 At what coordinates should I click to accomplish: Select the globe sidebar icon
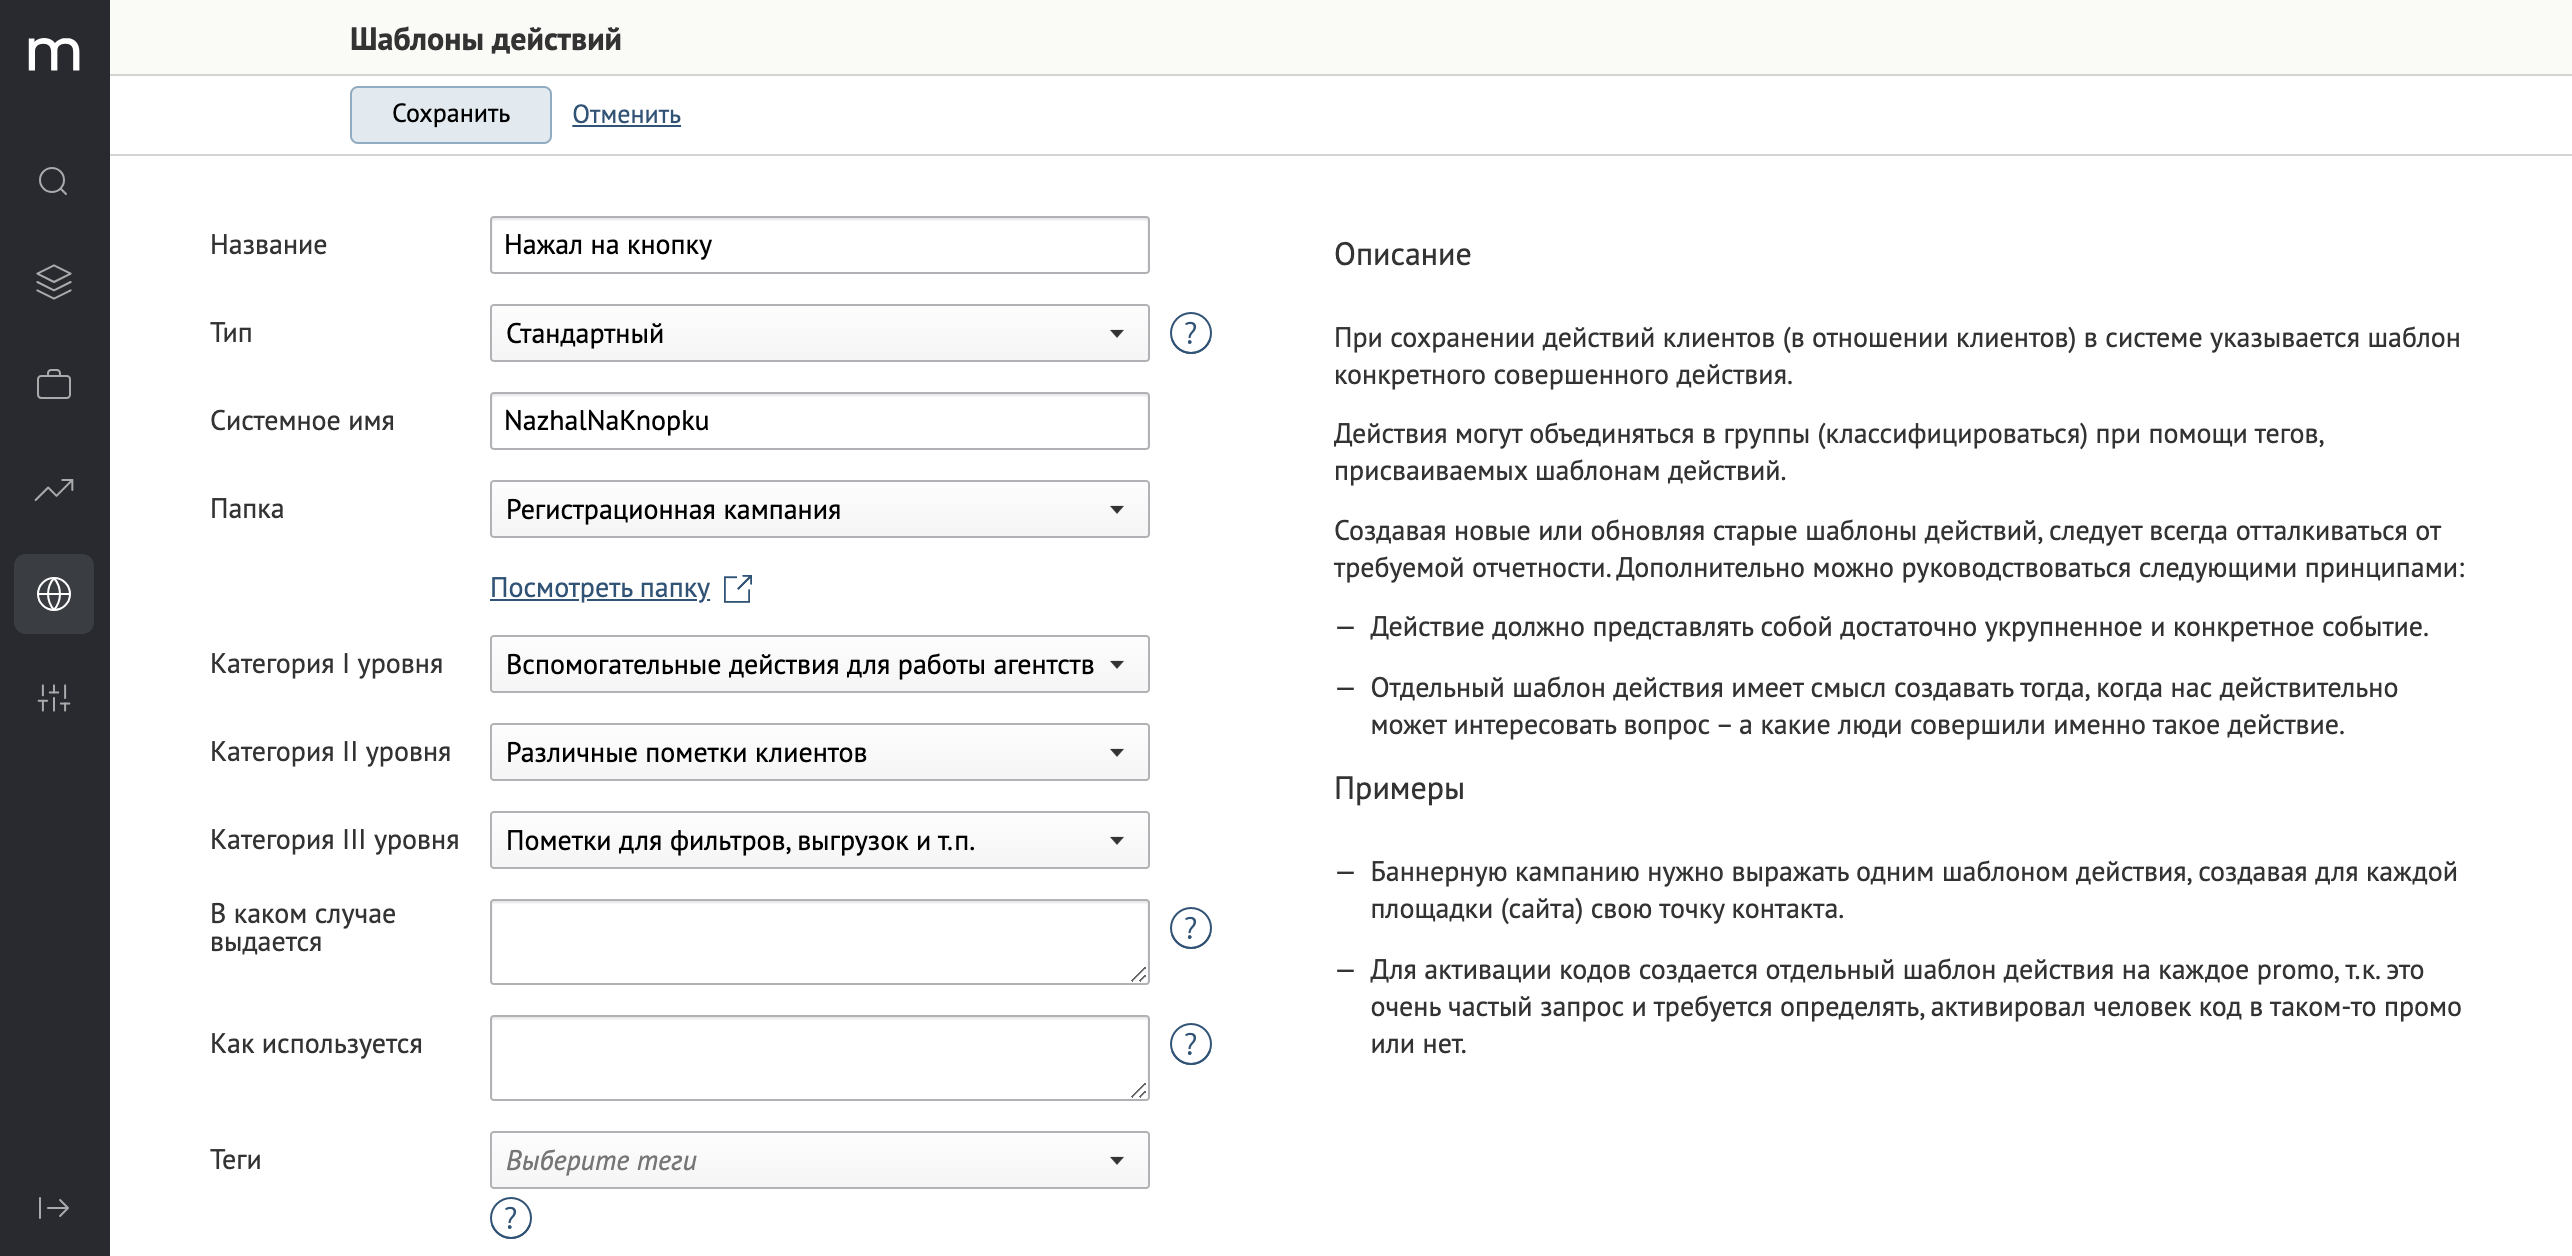pyautogui.click(x=54, y=594)
